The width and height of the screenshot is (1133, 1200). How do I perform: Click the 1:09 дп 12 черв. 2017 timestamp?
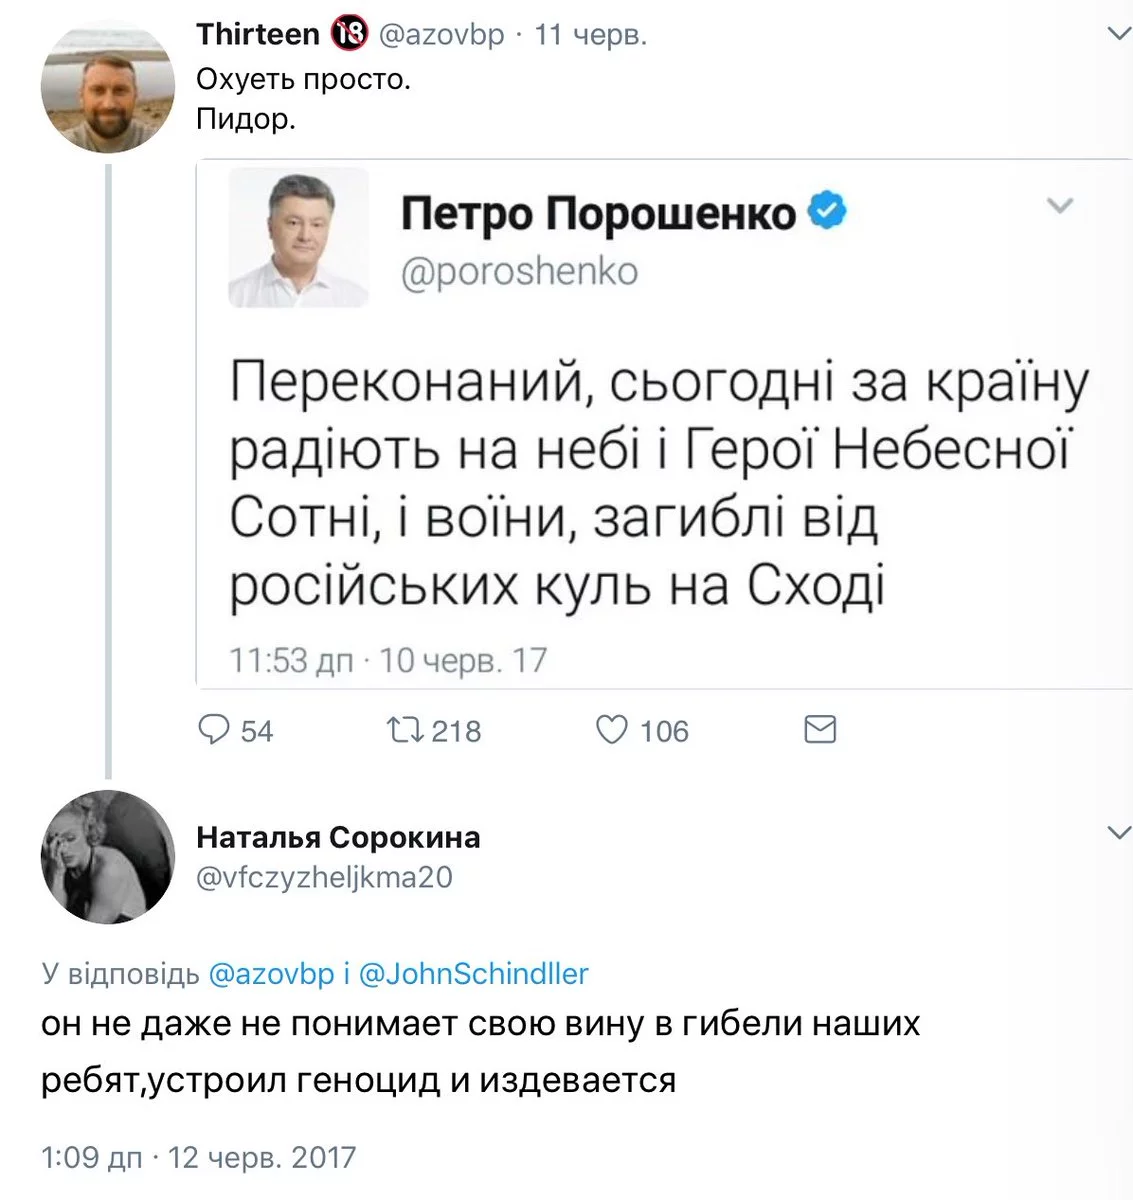coord(199,1158)
